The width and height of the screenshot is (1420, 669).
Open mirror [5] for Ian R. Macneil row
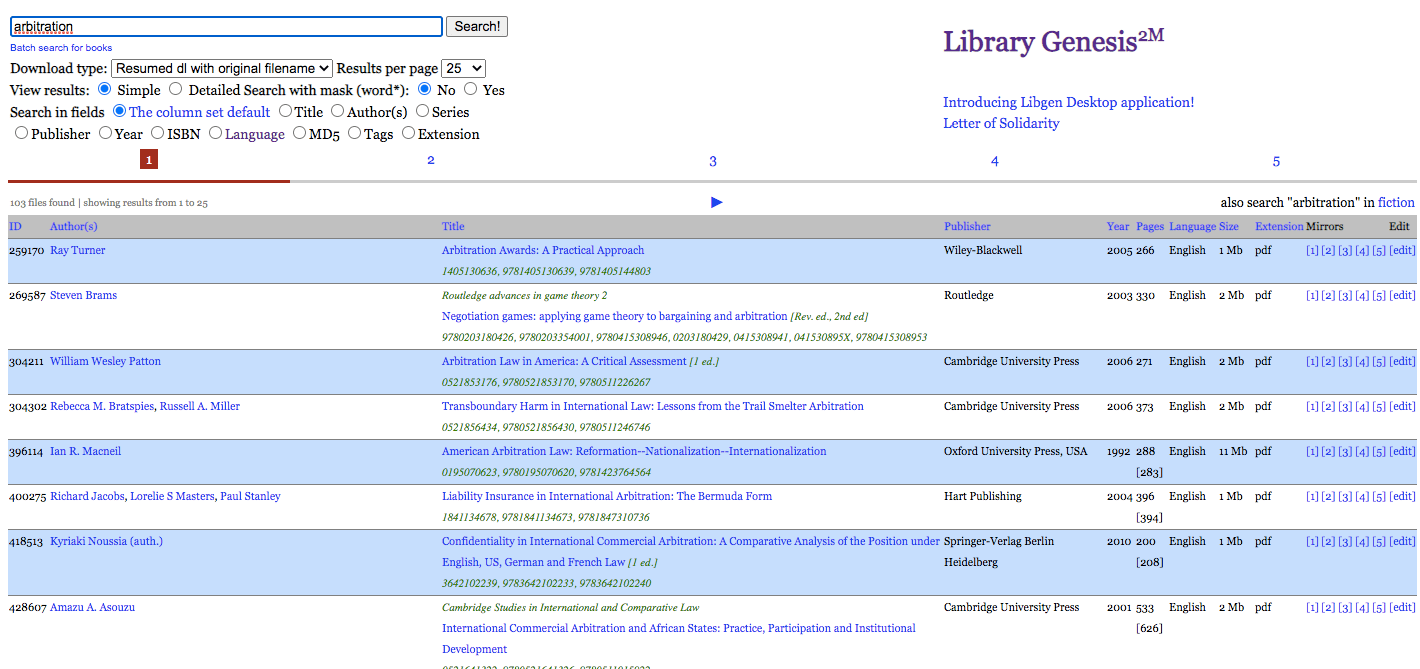pyautogui.click(x=1379, y=451)
